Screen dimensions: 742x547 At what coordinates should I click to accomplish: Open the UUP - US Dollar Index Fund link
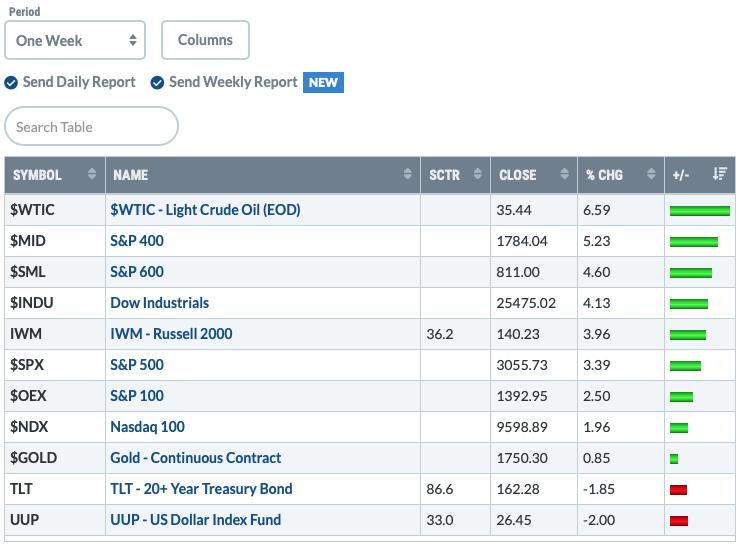point(195,520)
